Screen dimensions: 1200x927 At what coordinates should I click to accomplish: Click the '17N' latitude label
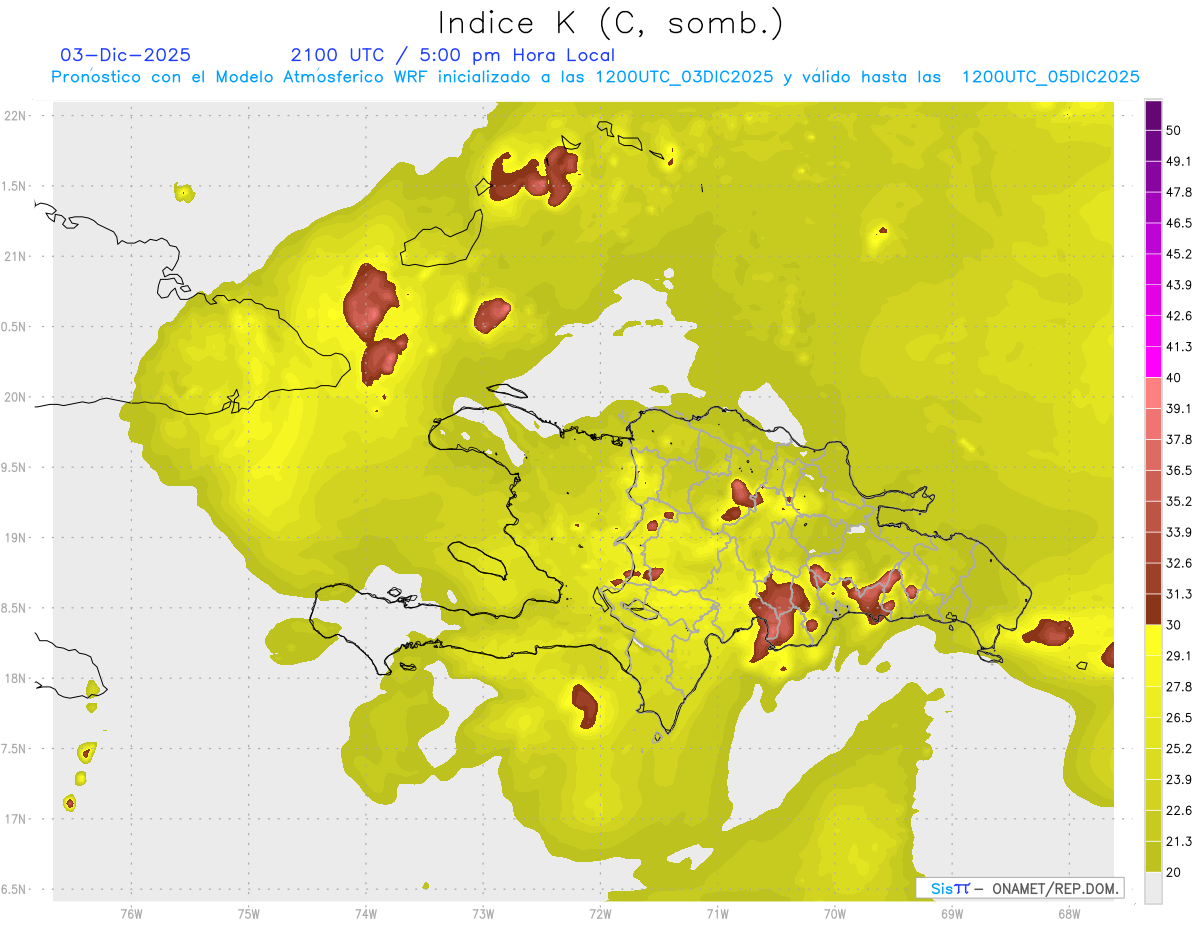pos(15,819)
